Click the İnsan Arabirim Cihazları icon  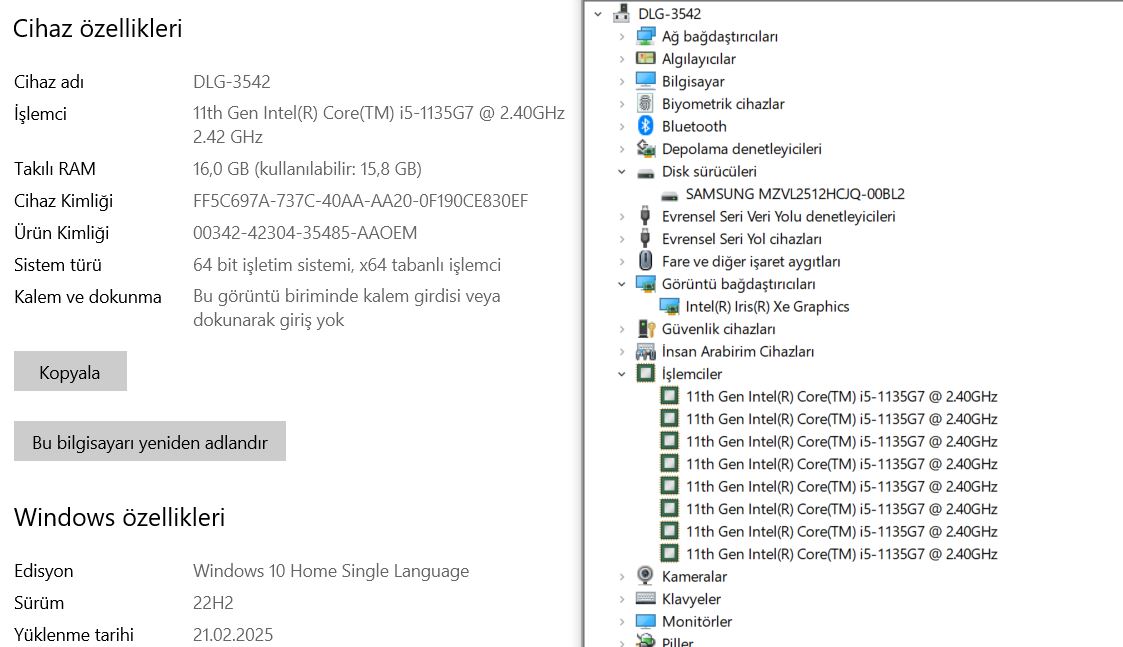[646, 352]
